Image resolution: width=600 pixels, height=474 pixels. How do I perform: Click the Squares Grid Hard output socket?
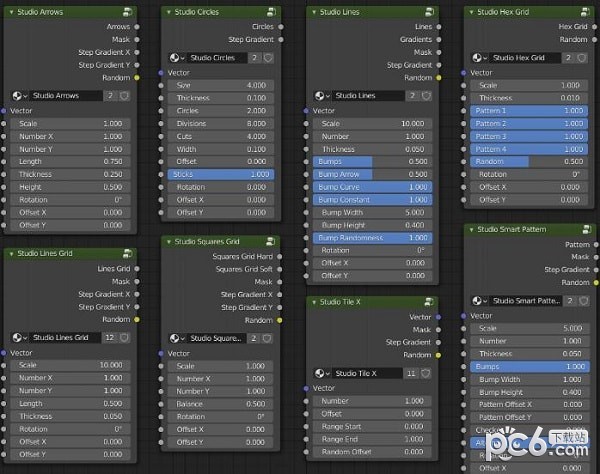[x=280, y=257]
